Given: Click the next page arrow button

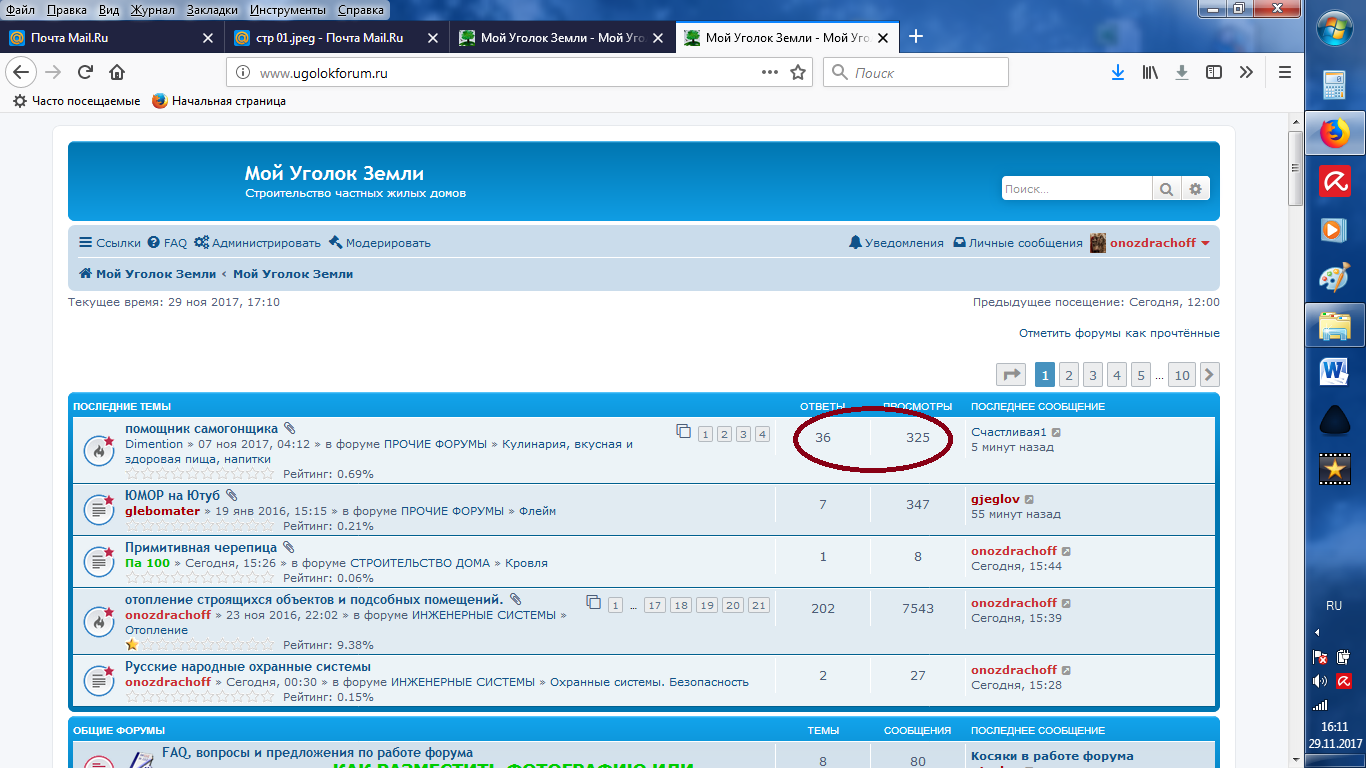Looking at the screenshot, I should [x=1209, y=375].
